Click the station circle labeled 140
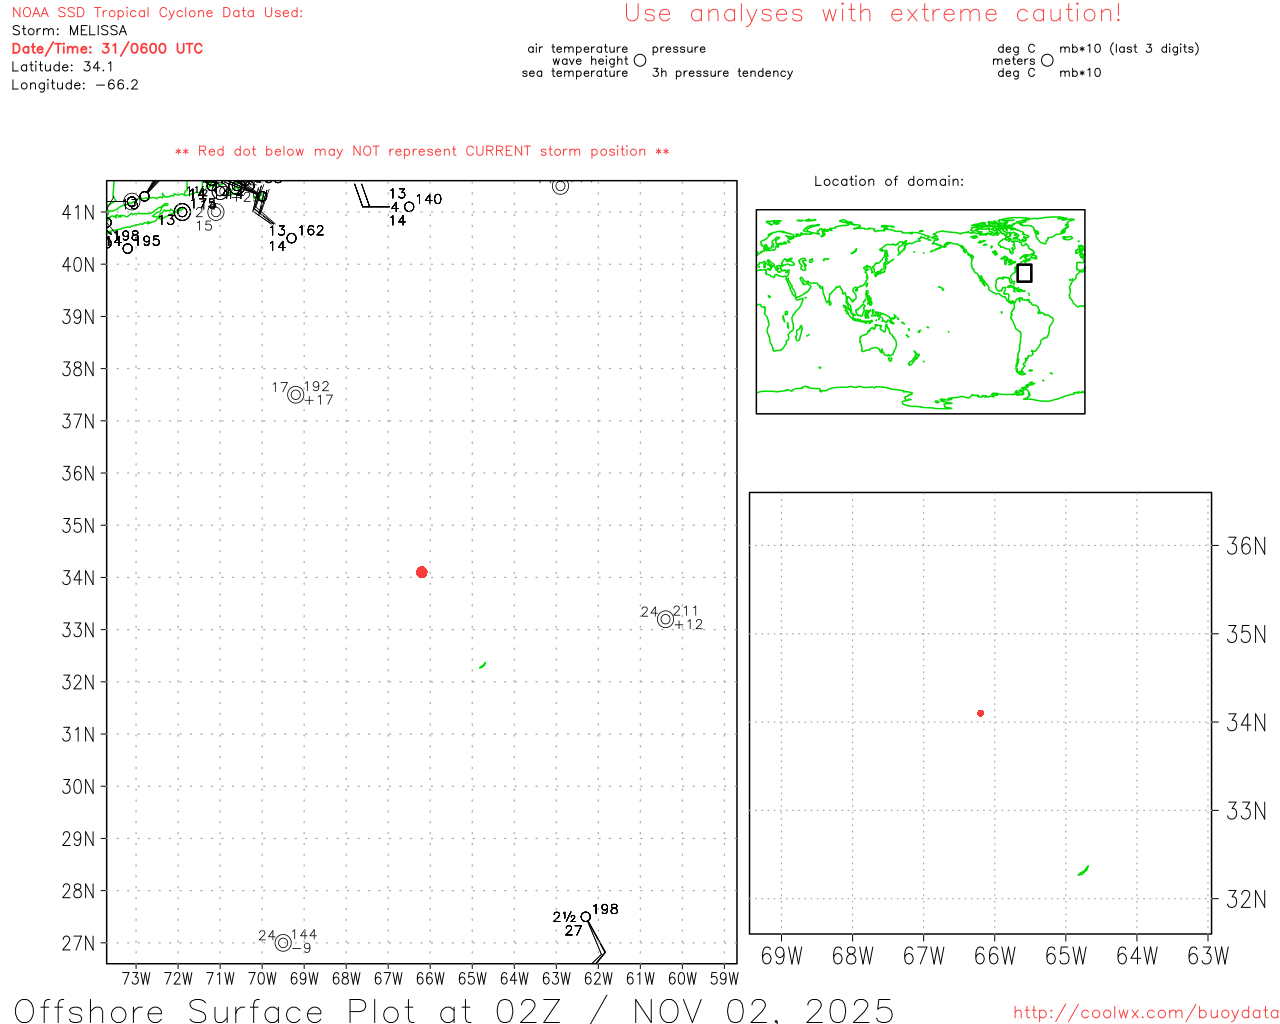Screen dimensions: 1280x1024 [409, 207]
